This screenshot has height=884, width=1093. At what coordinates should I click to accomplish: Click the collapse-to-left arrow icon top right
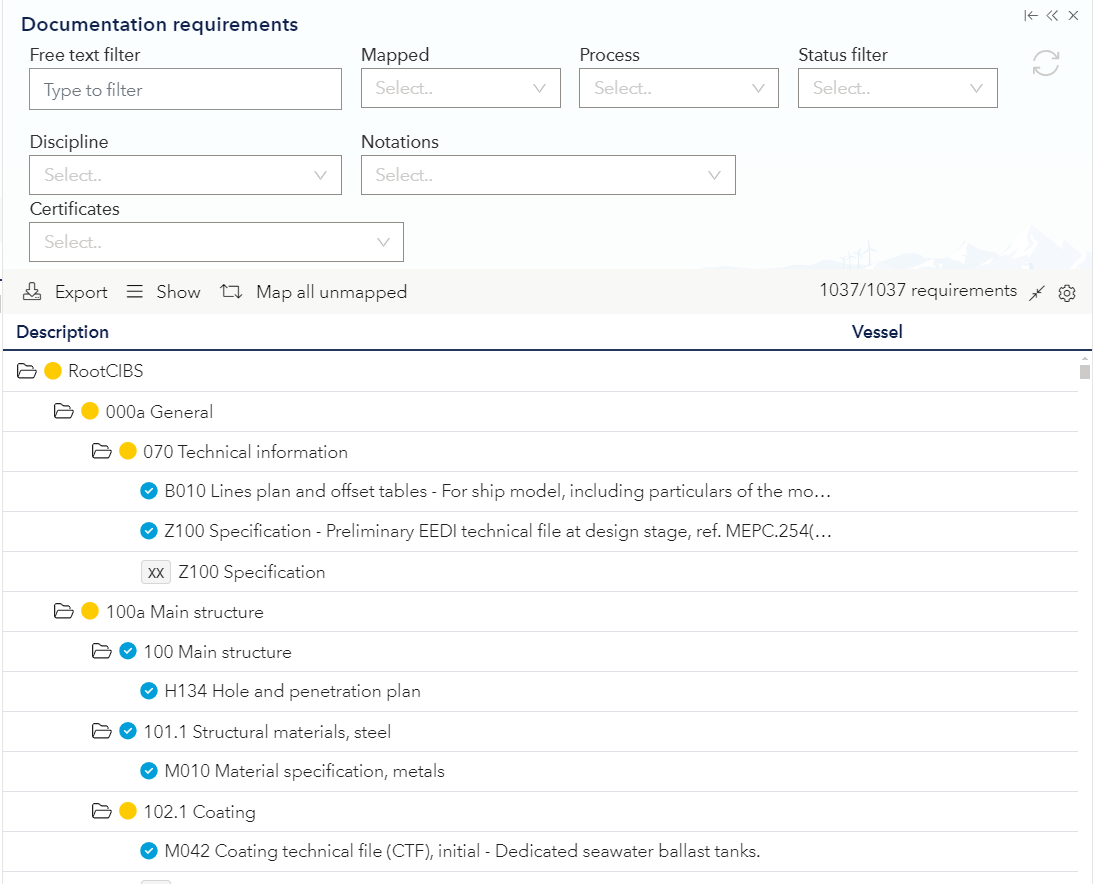coord(1030,15)
